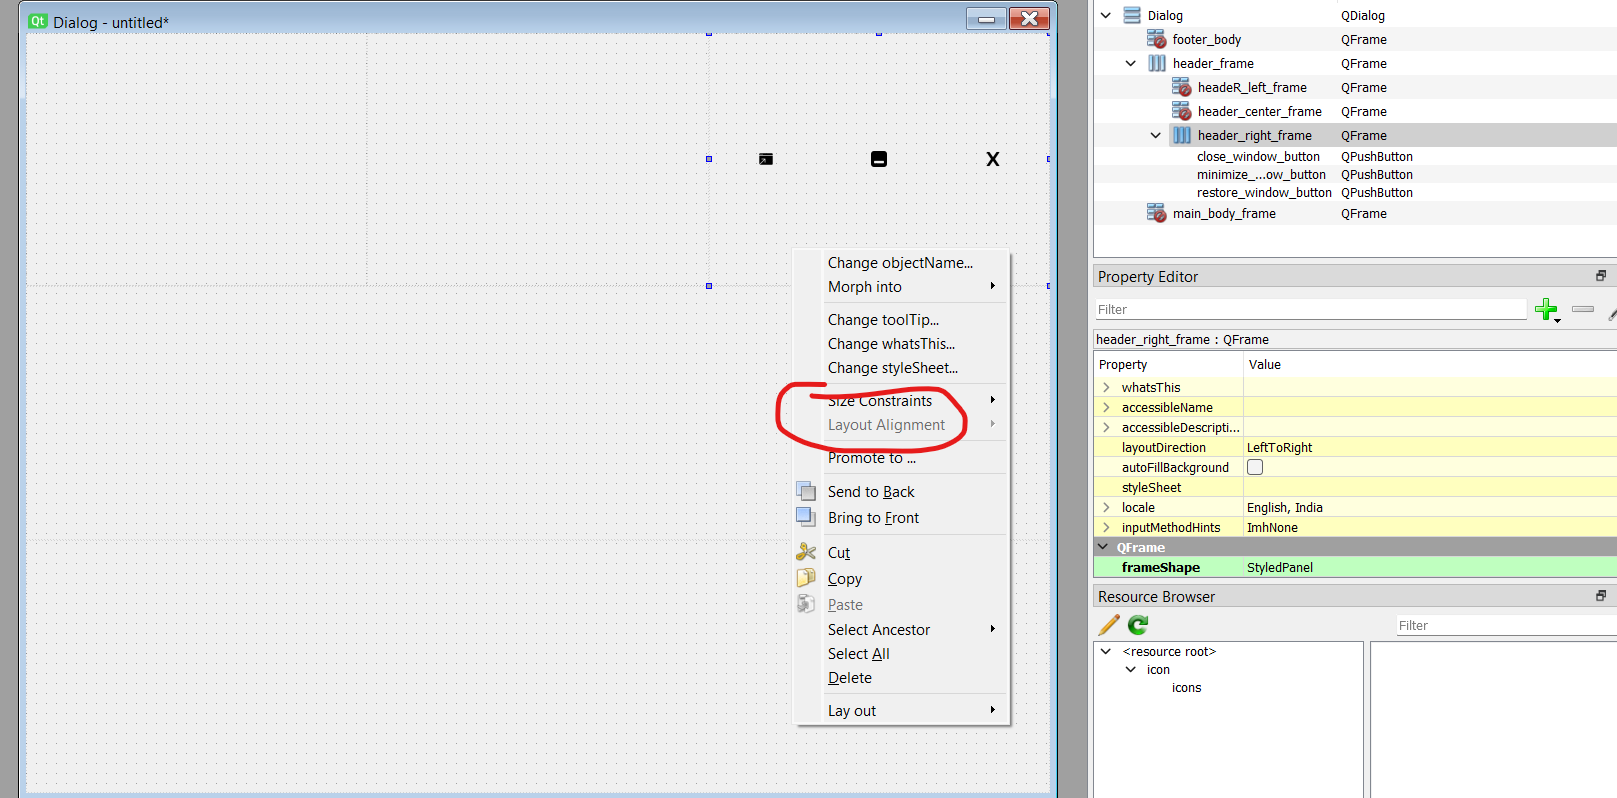Collapse the QFrame property group
1617x798 pixels.
(1104, 547)
